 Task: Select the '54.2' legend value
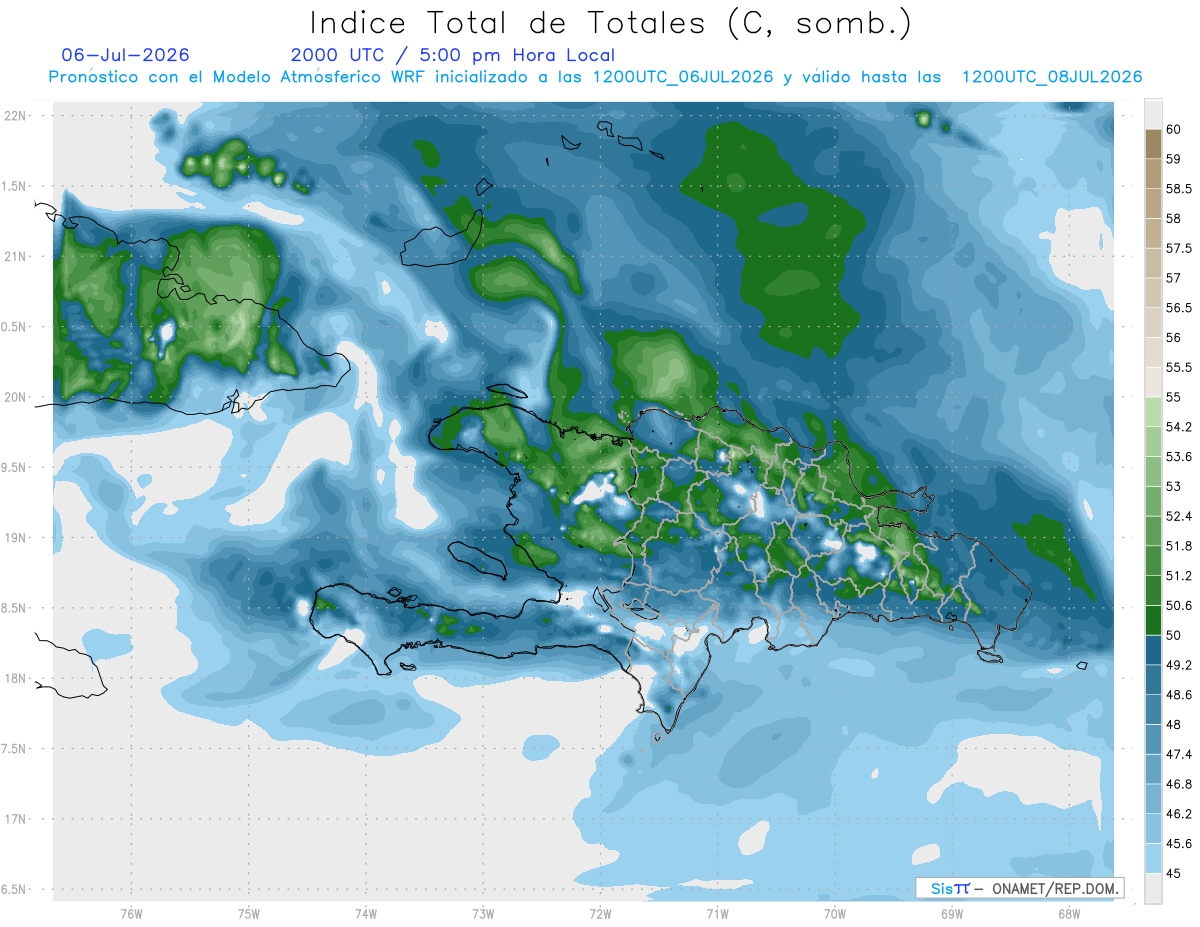[1180, 427]
